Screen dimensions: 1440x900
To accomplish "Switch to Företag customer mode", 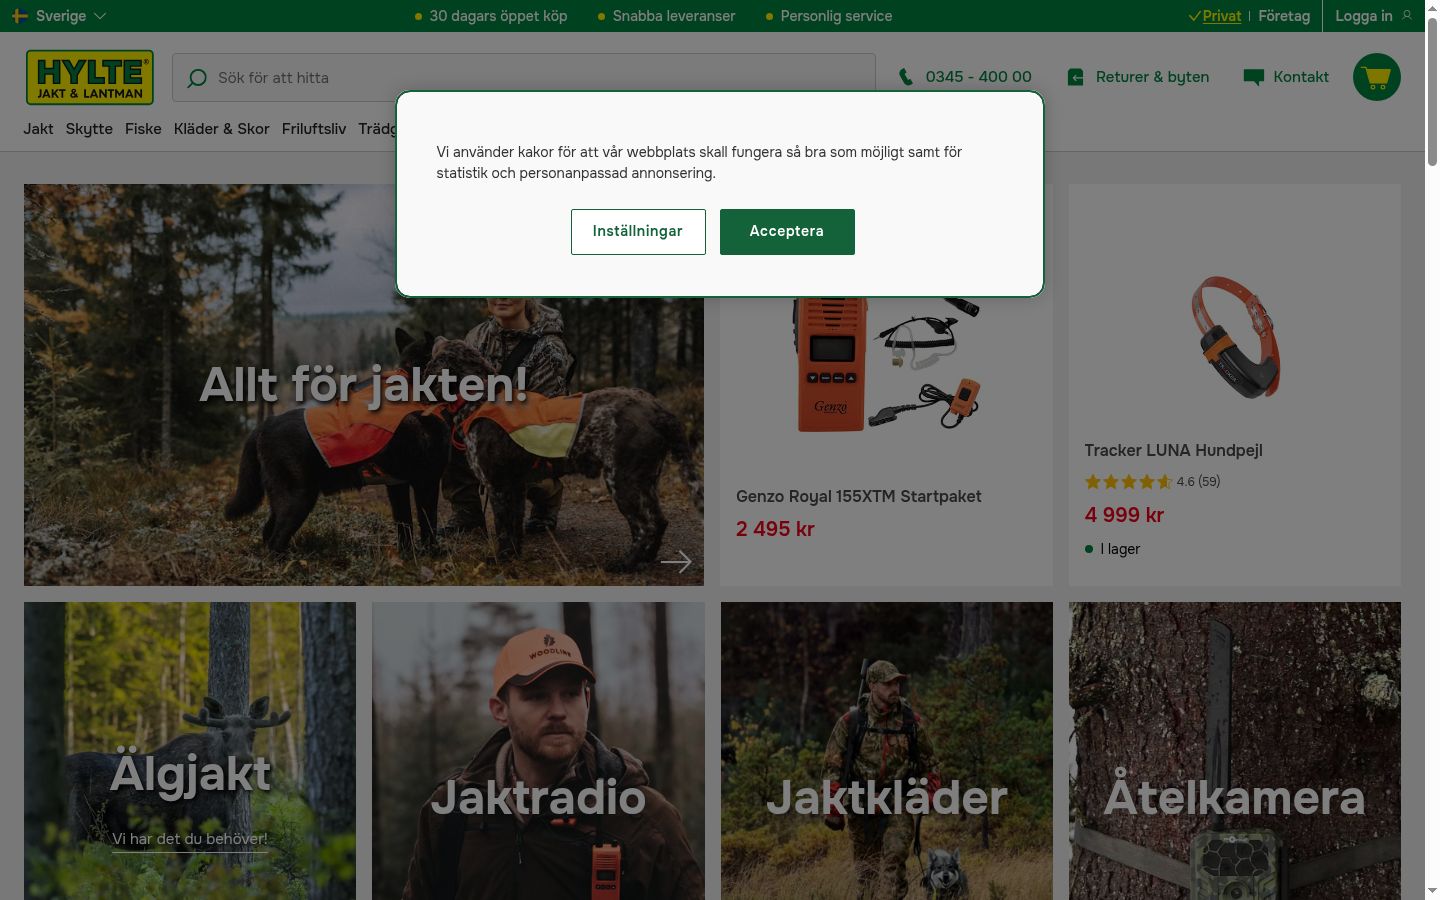I will [x=1284, y=16].
